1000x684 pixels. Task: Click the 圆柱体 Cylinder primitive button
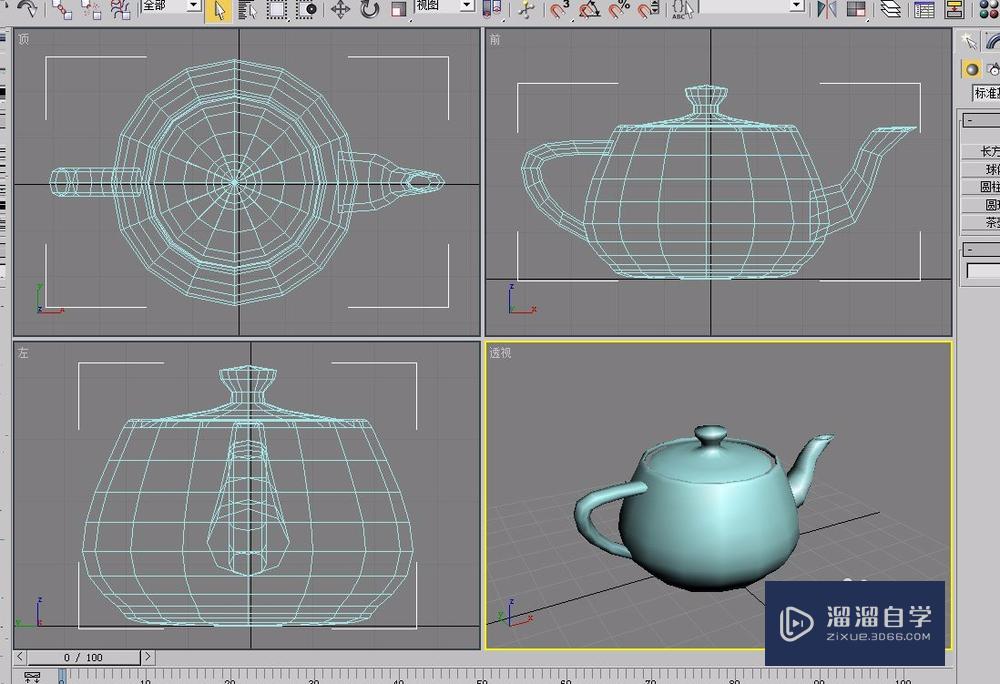point(981,187)
